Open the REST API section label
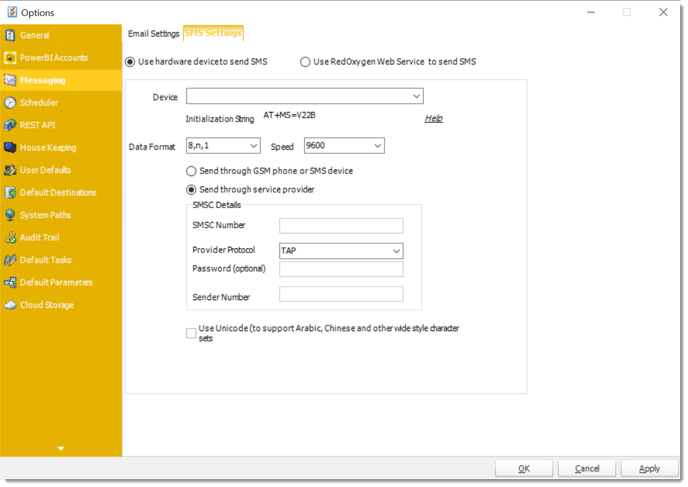The width and height of the screenshot is (688, 487). [x=38, y=125]
